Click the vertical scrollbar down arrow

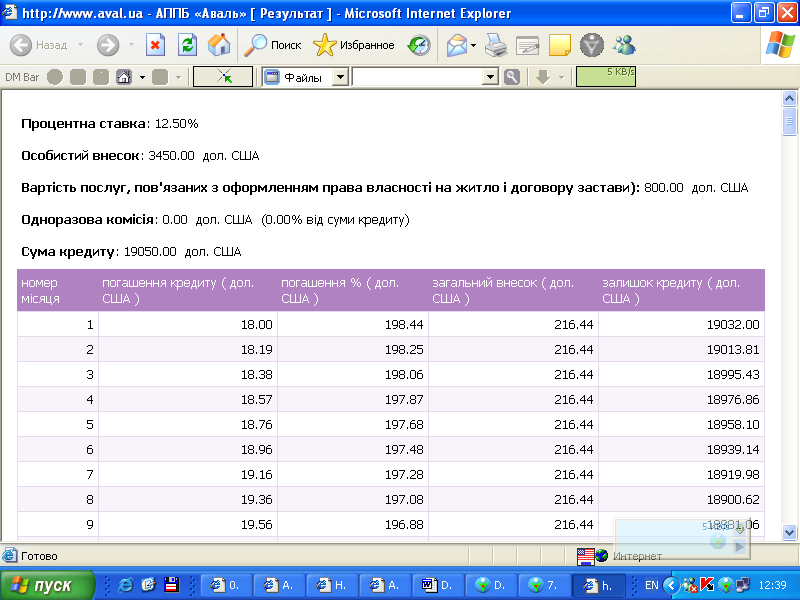point(789,532)
